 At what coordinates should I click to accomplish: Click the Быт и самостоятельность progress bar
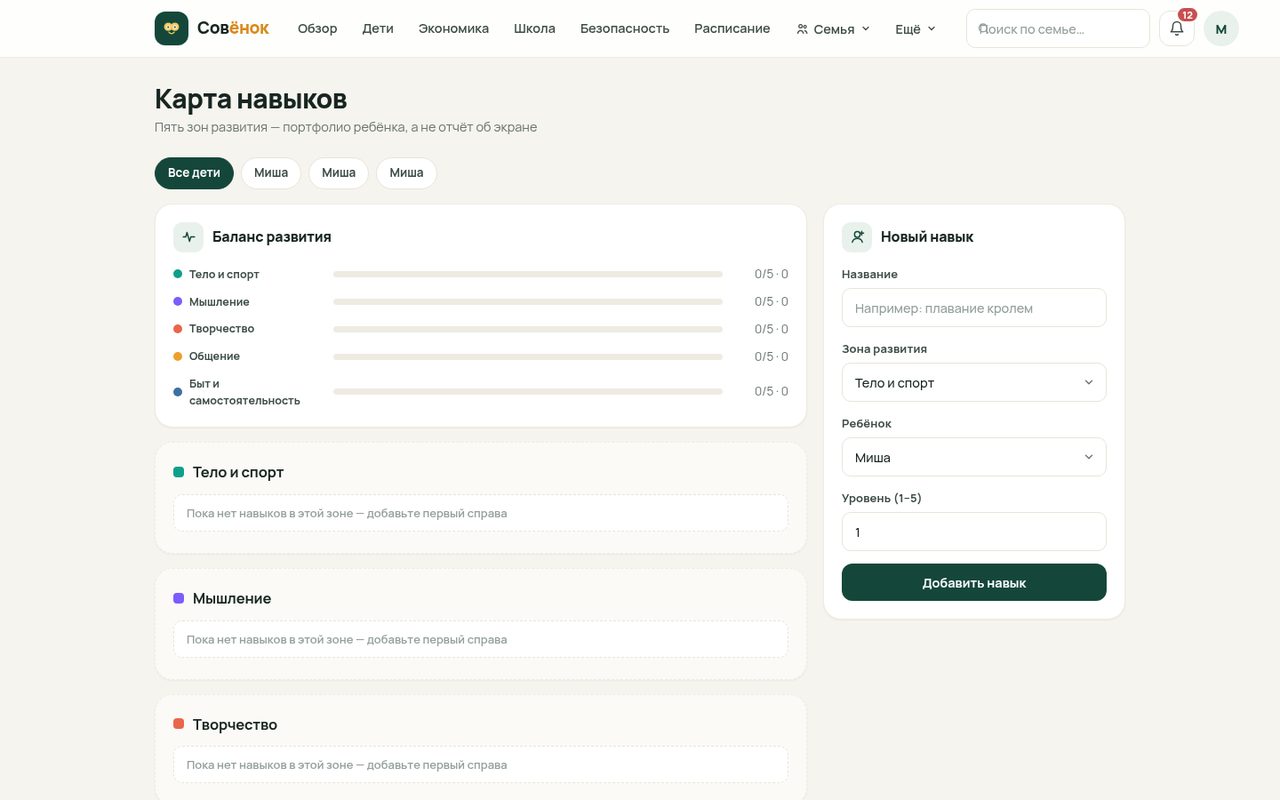528,392
